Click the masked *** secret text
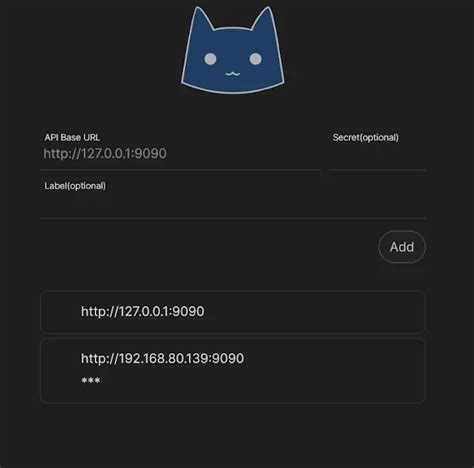This screenshot has height=468, width=474. coord(91,381)
